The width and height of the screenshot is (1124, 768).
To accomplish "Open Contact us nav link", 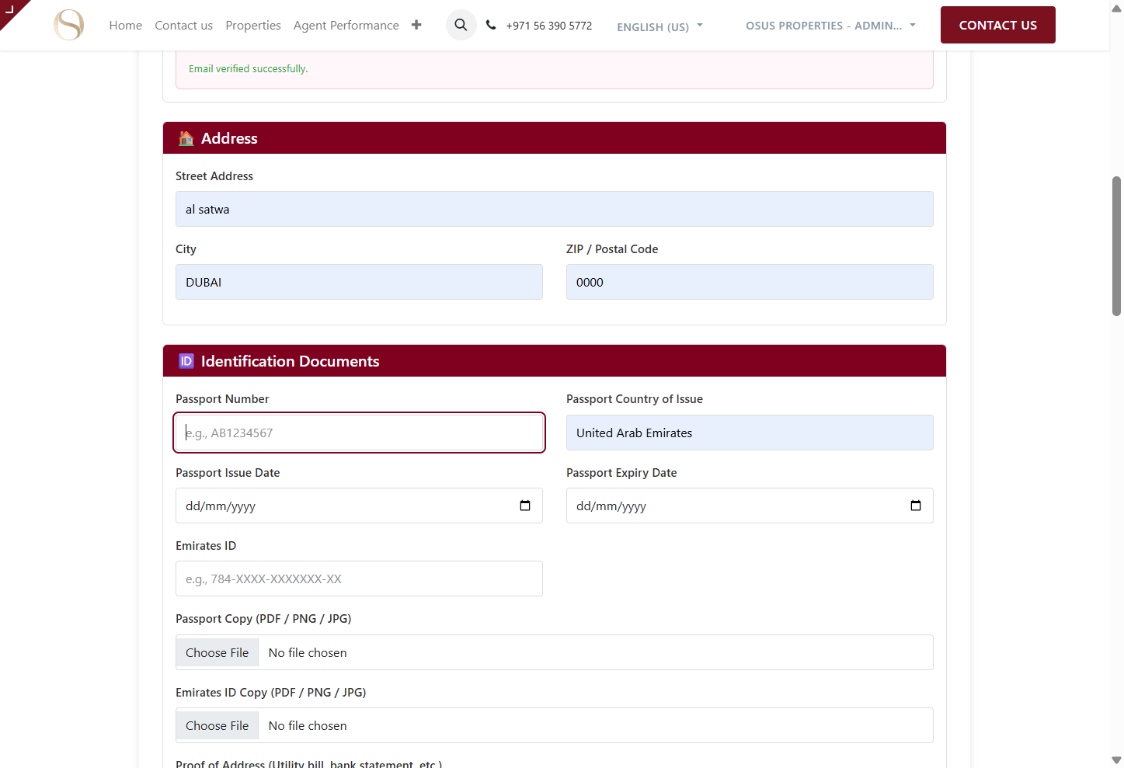I will 184,25.
